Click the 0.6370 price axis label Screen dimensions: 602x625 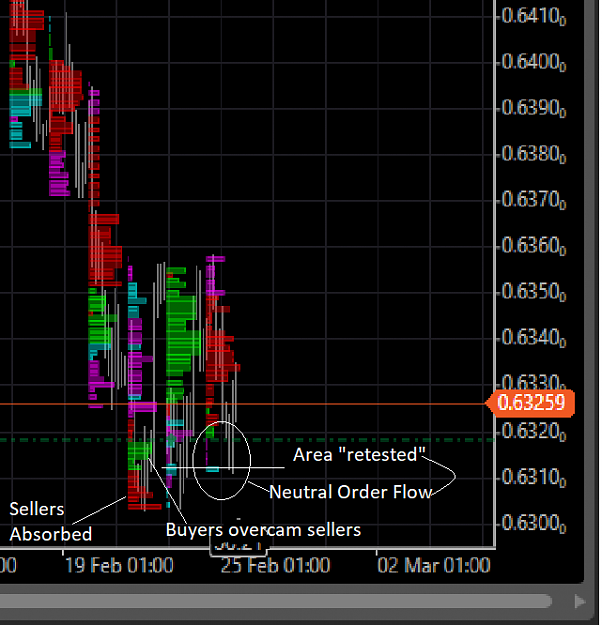tap(533, 200)
